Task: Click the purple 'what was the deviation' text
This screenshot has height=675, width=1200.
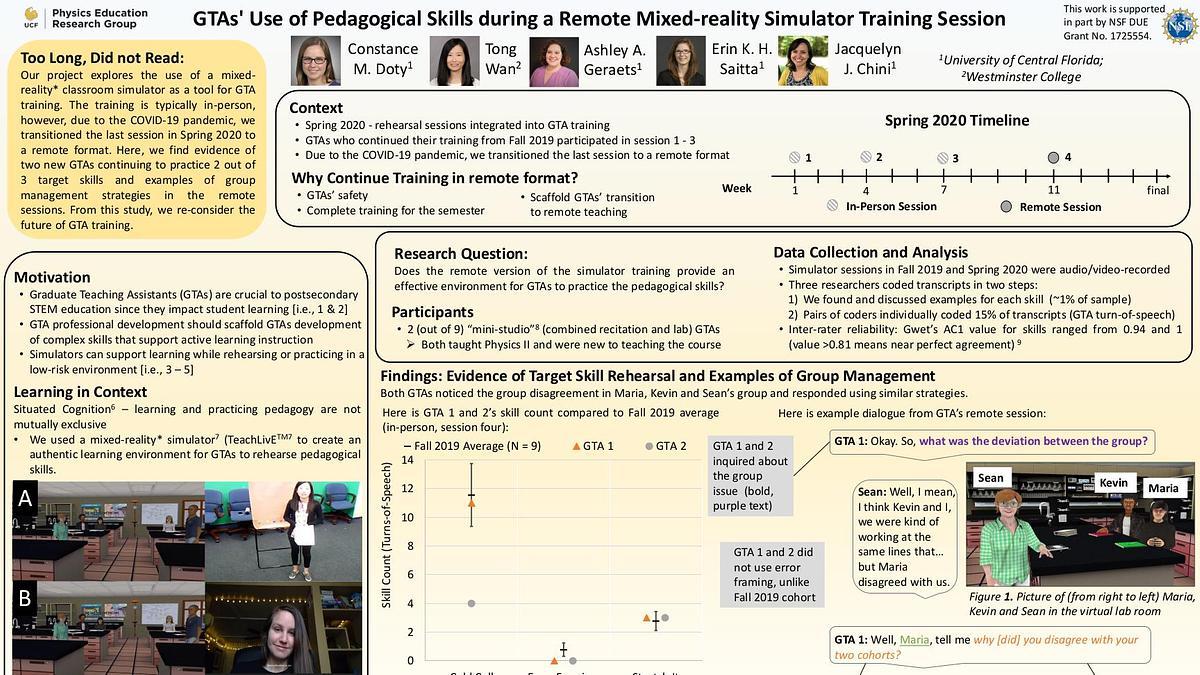Action: pos(1032,441)
